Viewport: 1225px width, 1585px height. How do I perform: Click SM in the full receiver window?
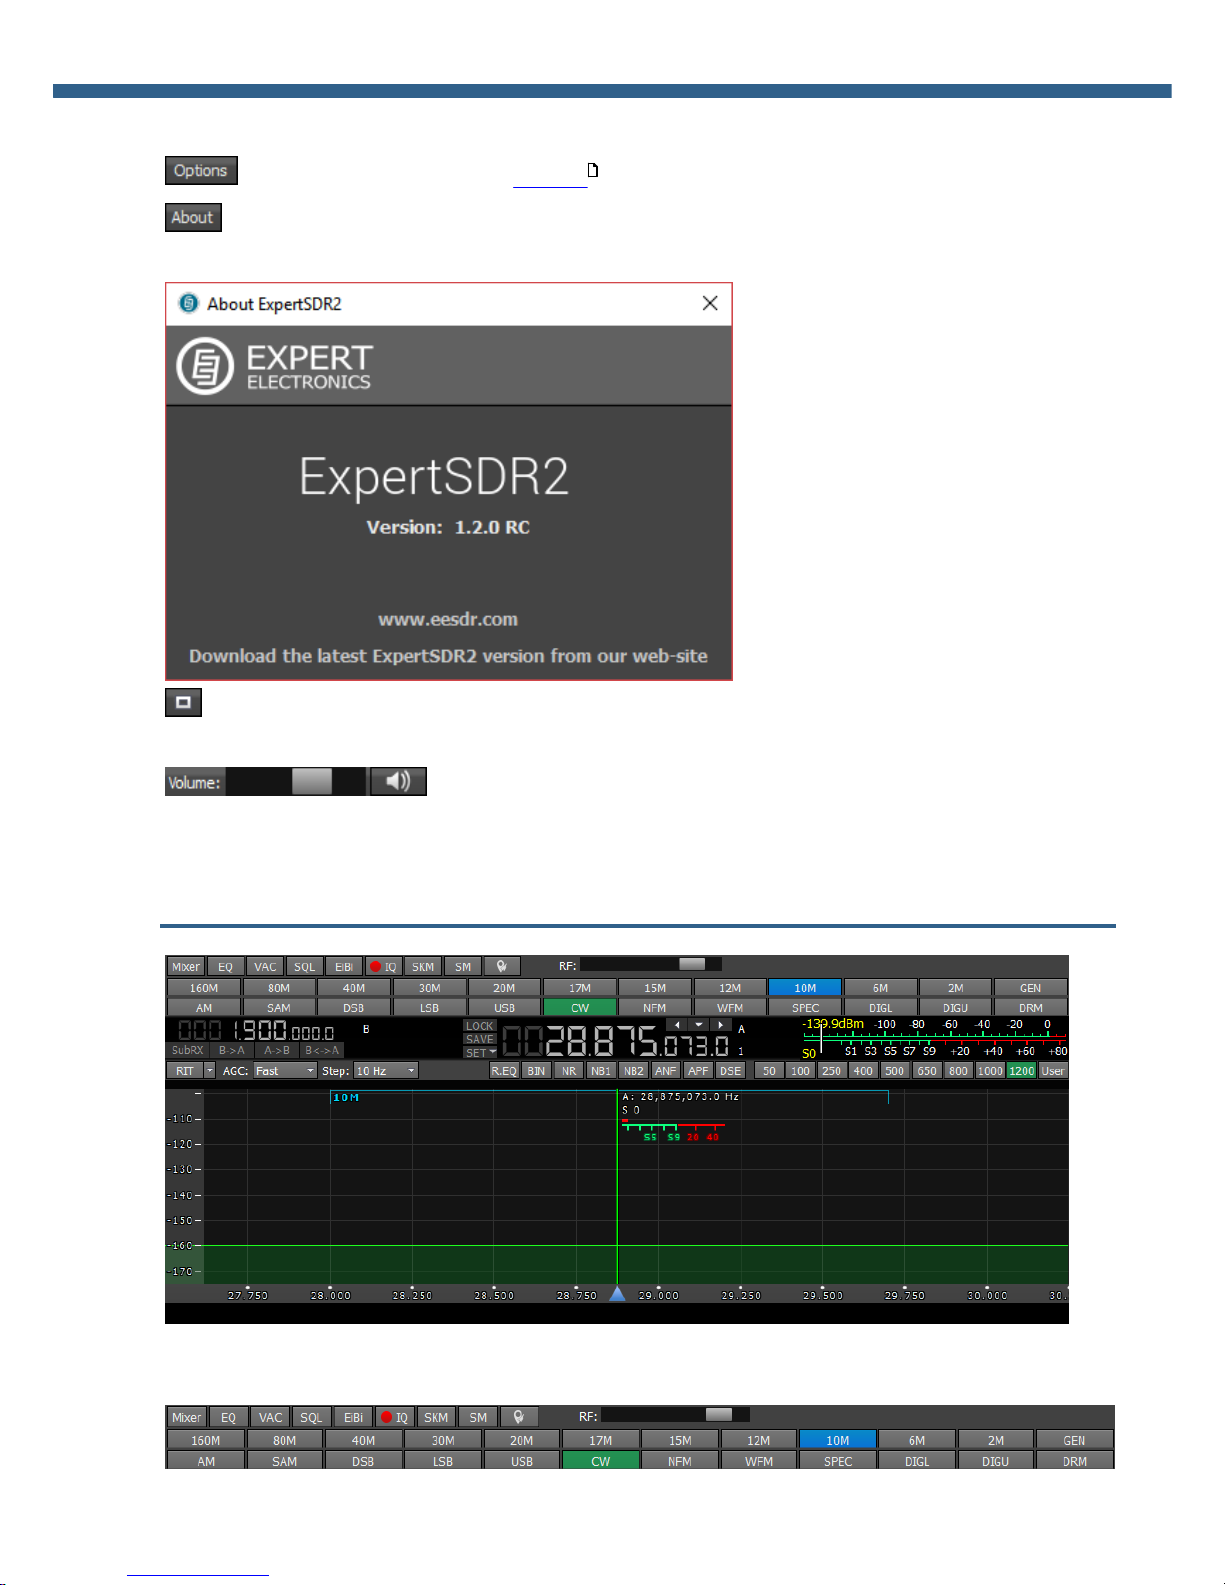(x=463, y=967)
